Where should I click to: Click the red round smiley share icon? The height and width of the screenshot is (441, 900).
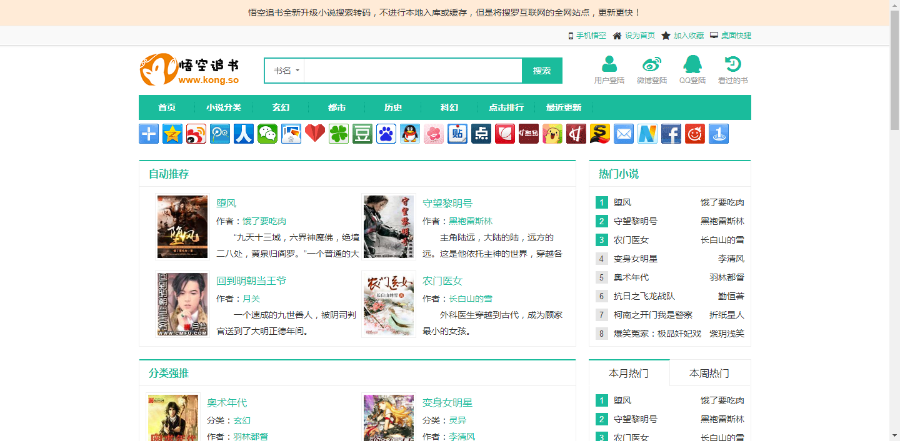[x=695, y=134]
